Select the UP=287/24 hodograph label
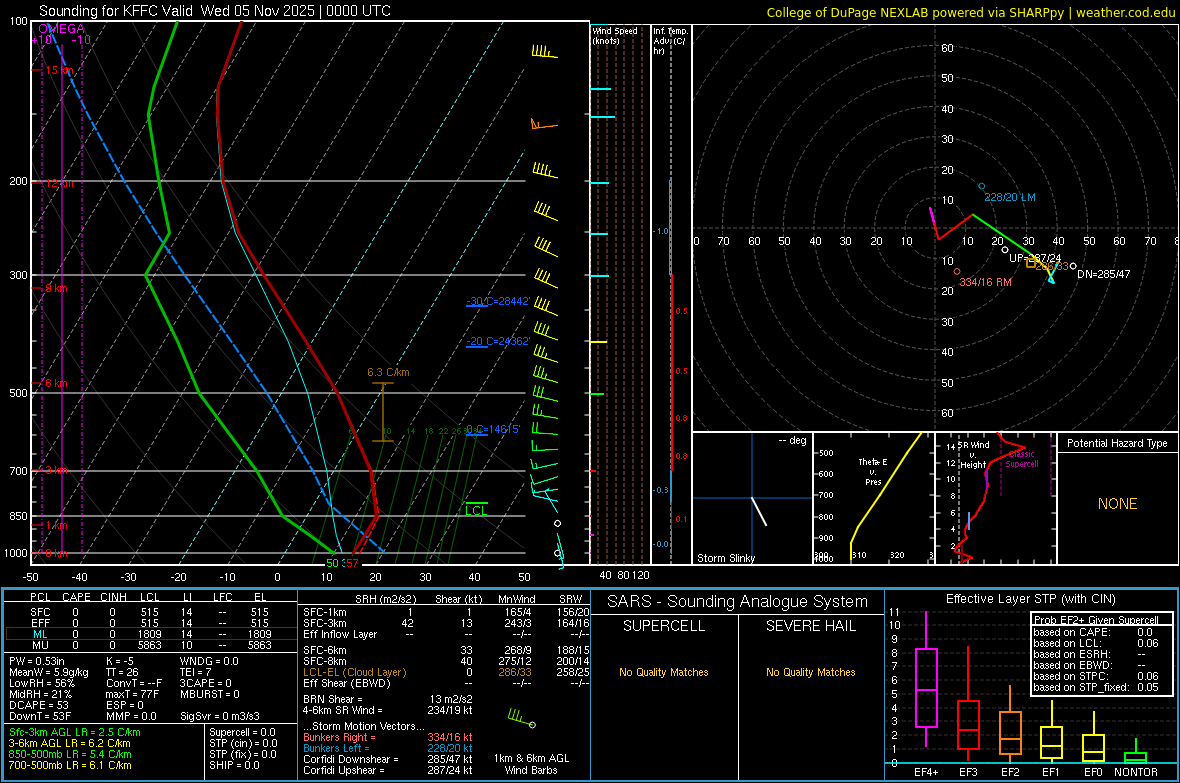Screen dimensions: 1180x783 click(x=1035, y=258)
